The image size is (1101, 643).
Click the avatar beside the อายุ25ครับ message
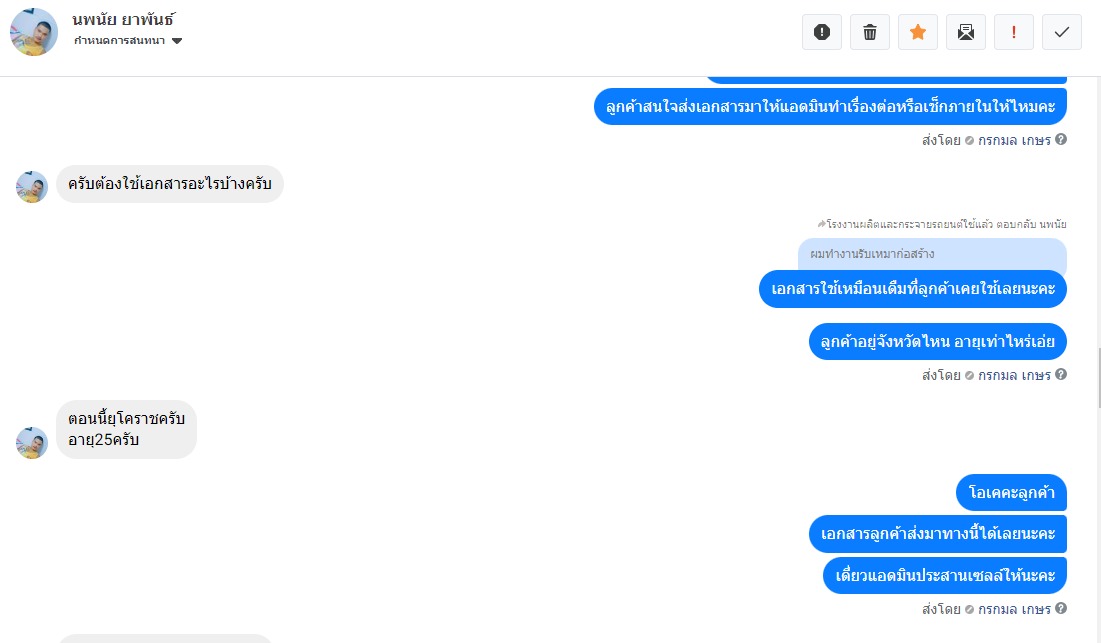click(32, 443)
